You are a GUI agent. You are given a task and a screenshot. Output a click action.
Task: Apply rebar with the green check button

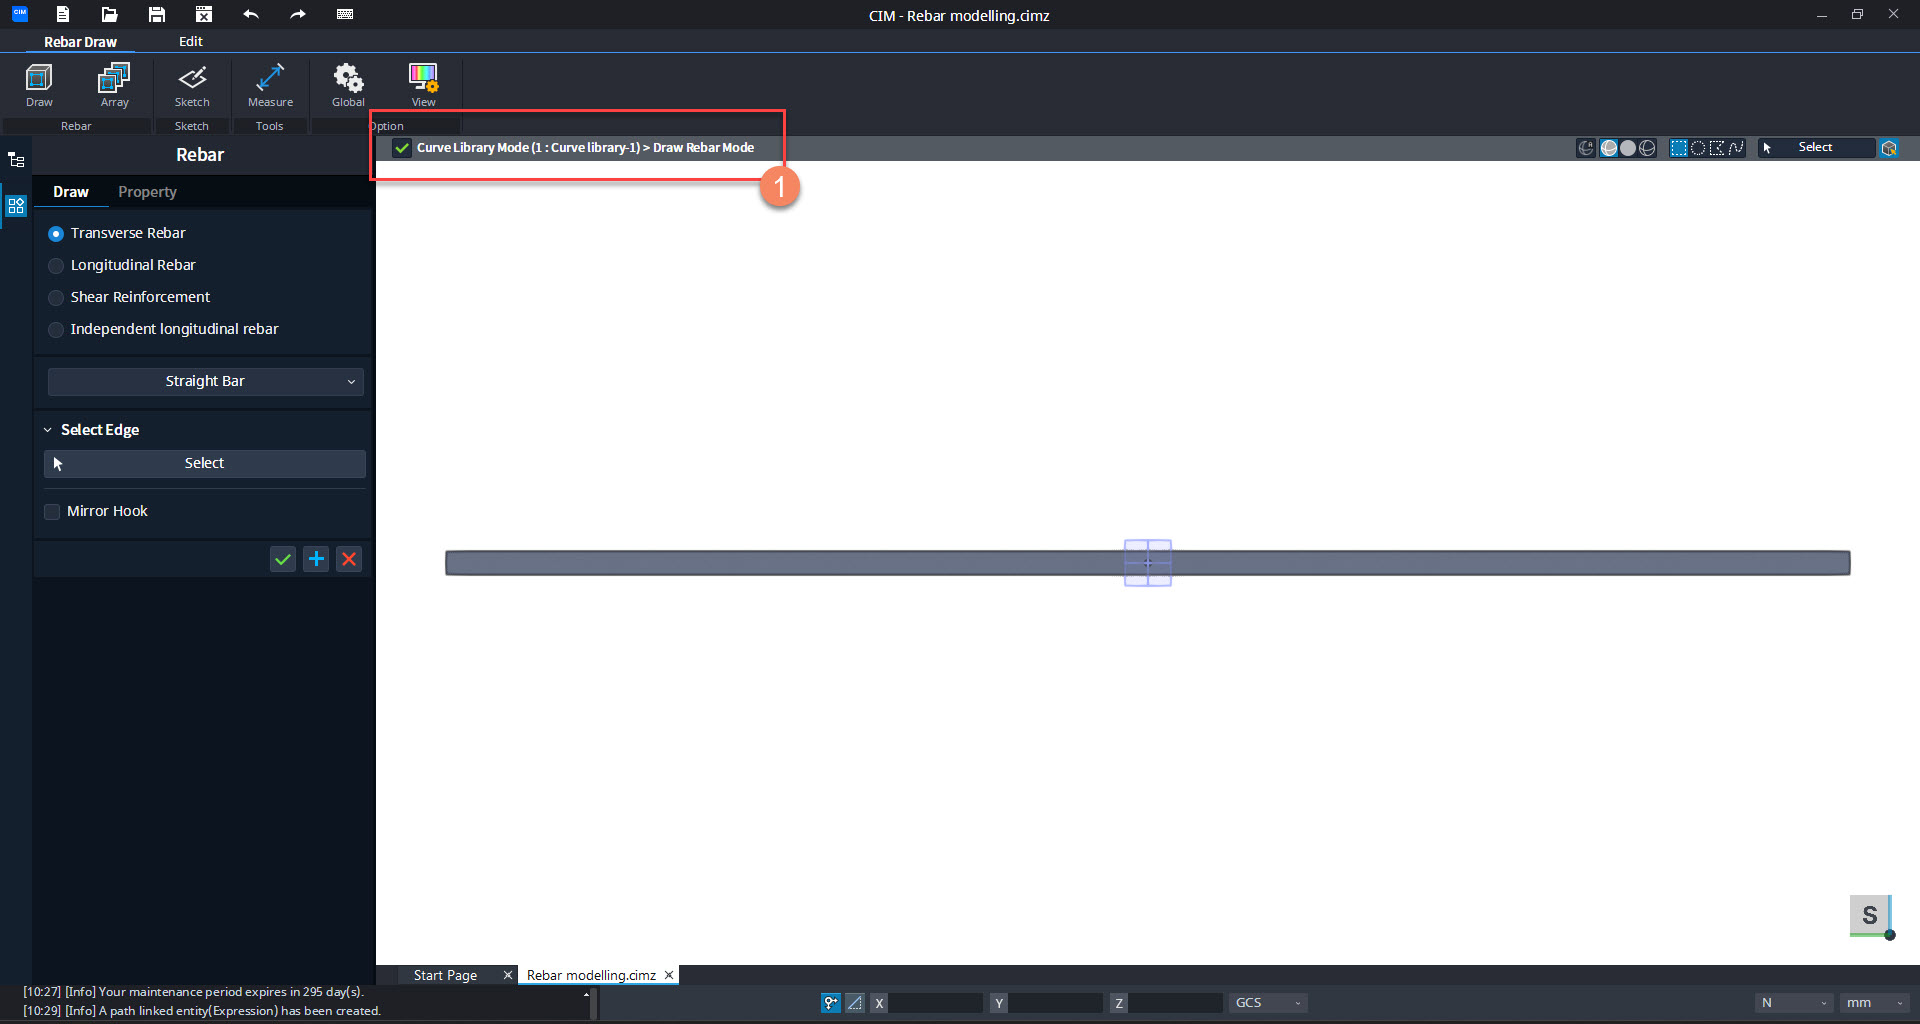283,559
